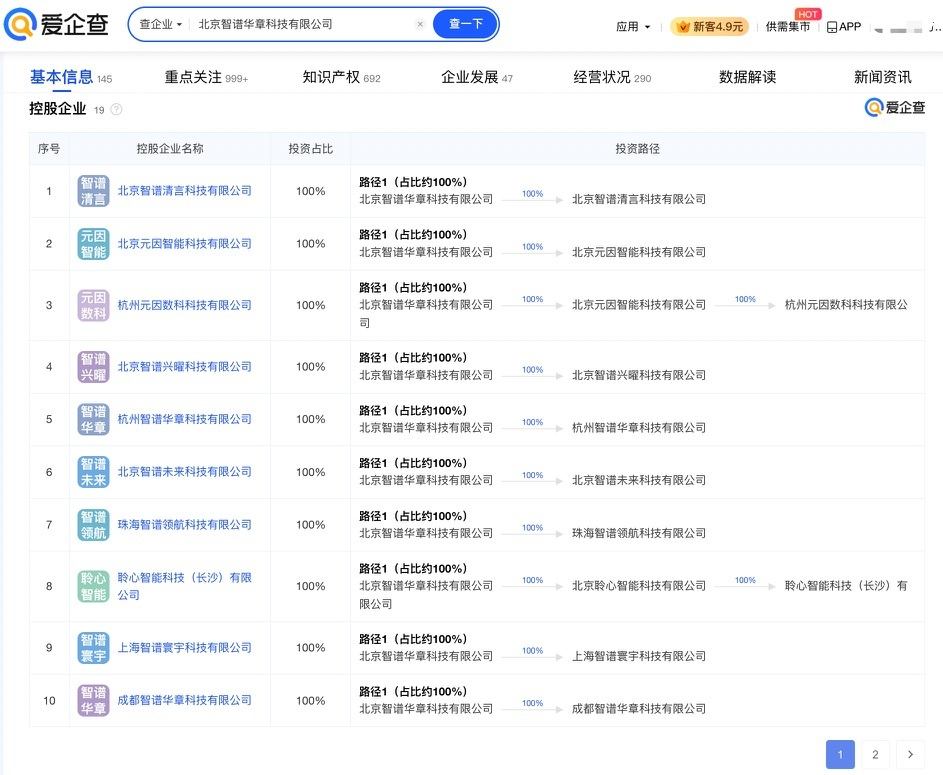Go to next page with arrow
943x775 pixels.
tap(909, 755)
